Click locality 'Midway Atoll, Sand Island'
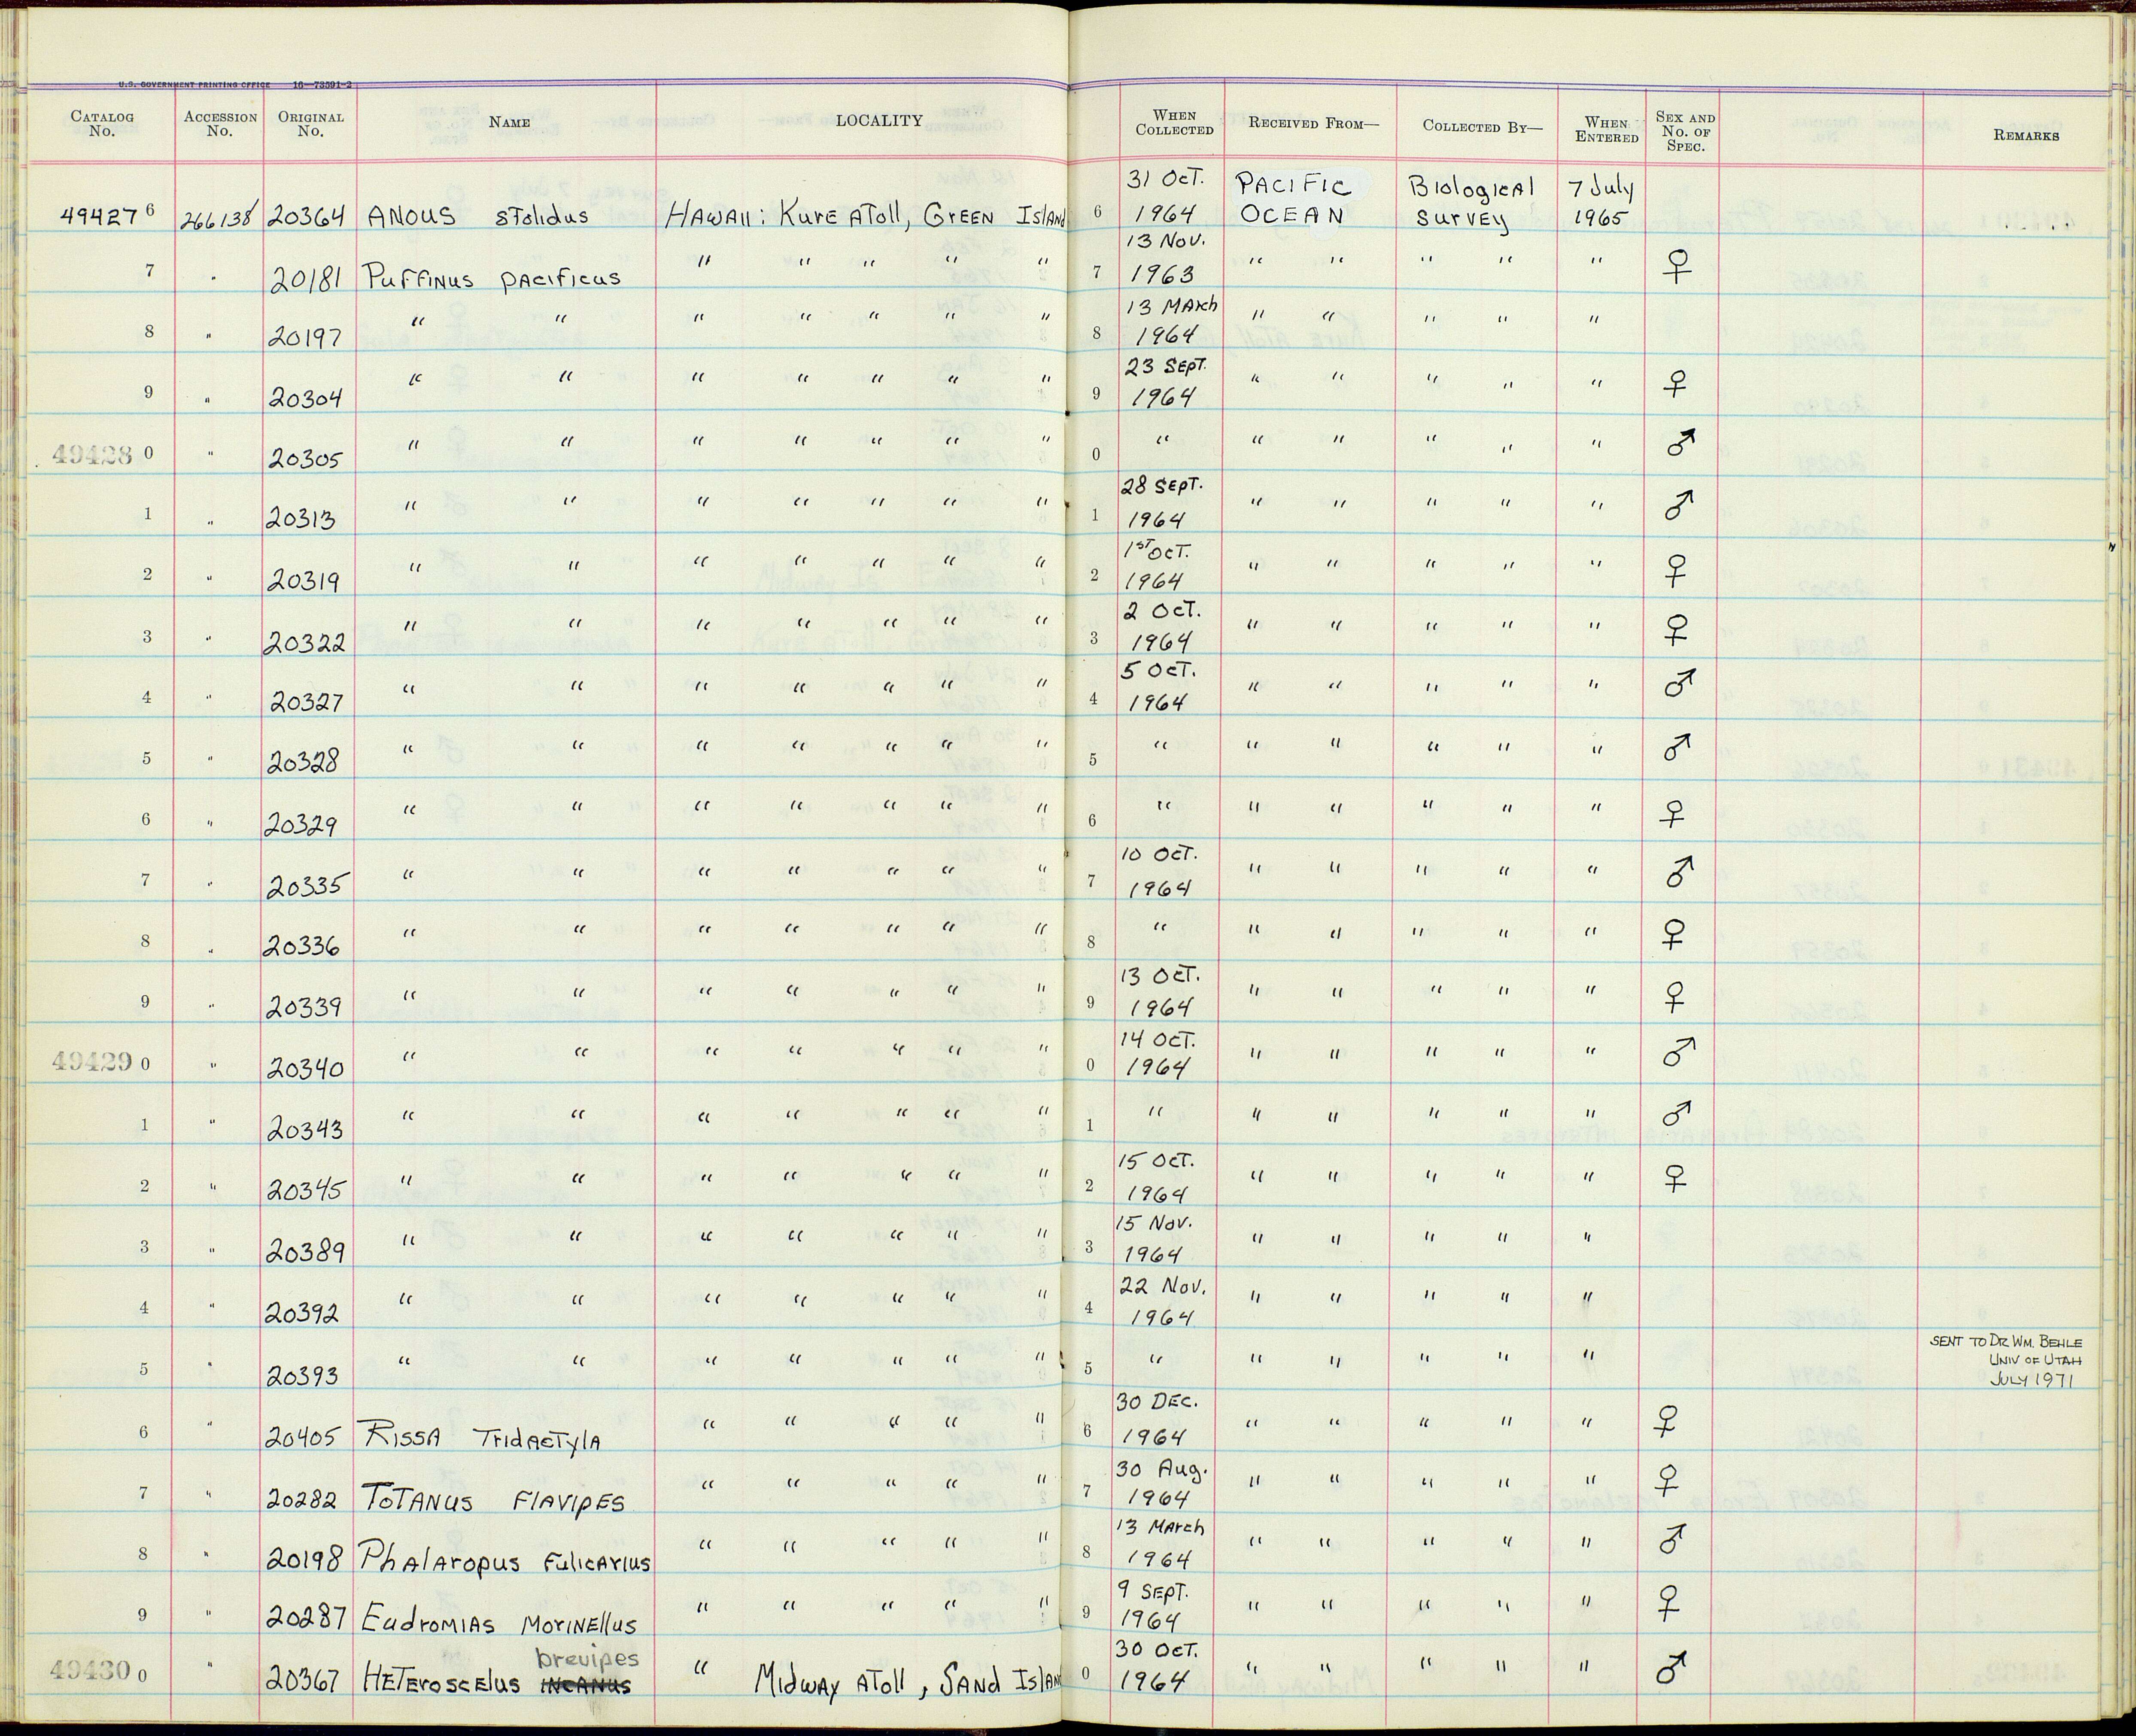Image resolution: width=2136 pixels, height=1736 pixels. (908, 1682)
